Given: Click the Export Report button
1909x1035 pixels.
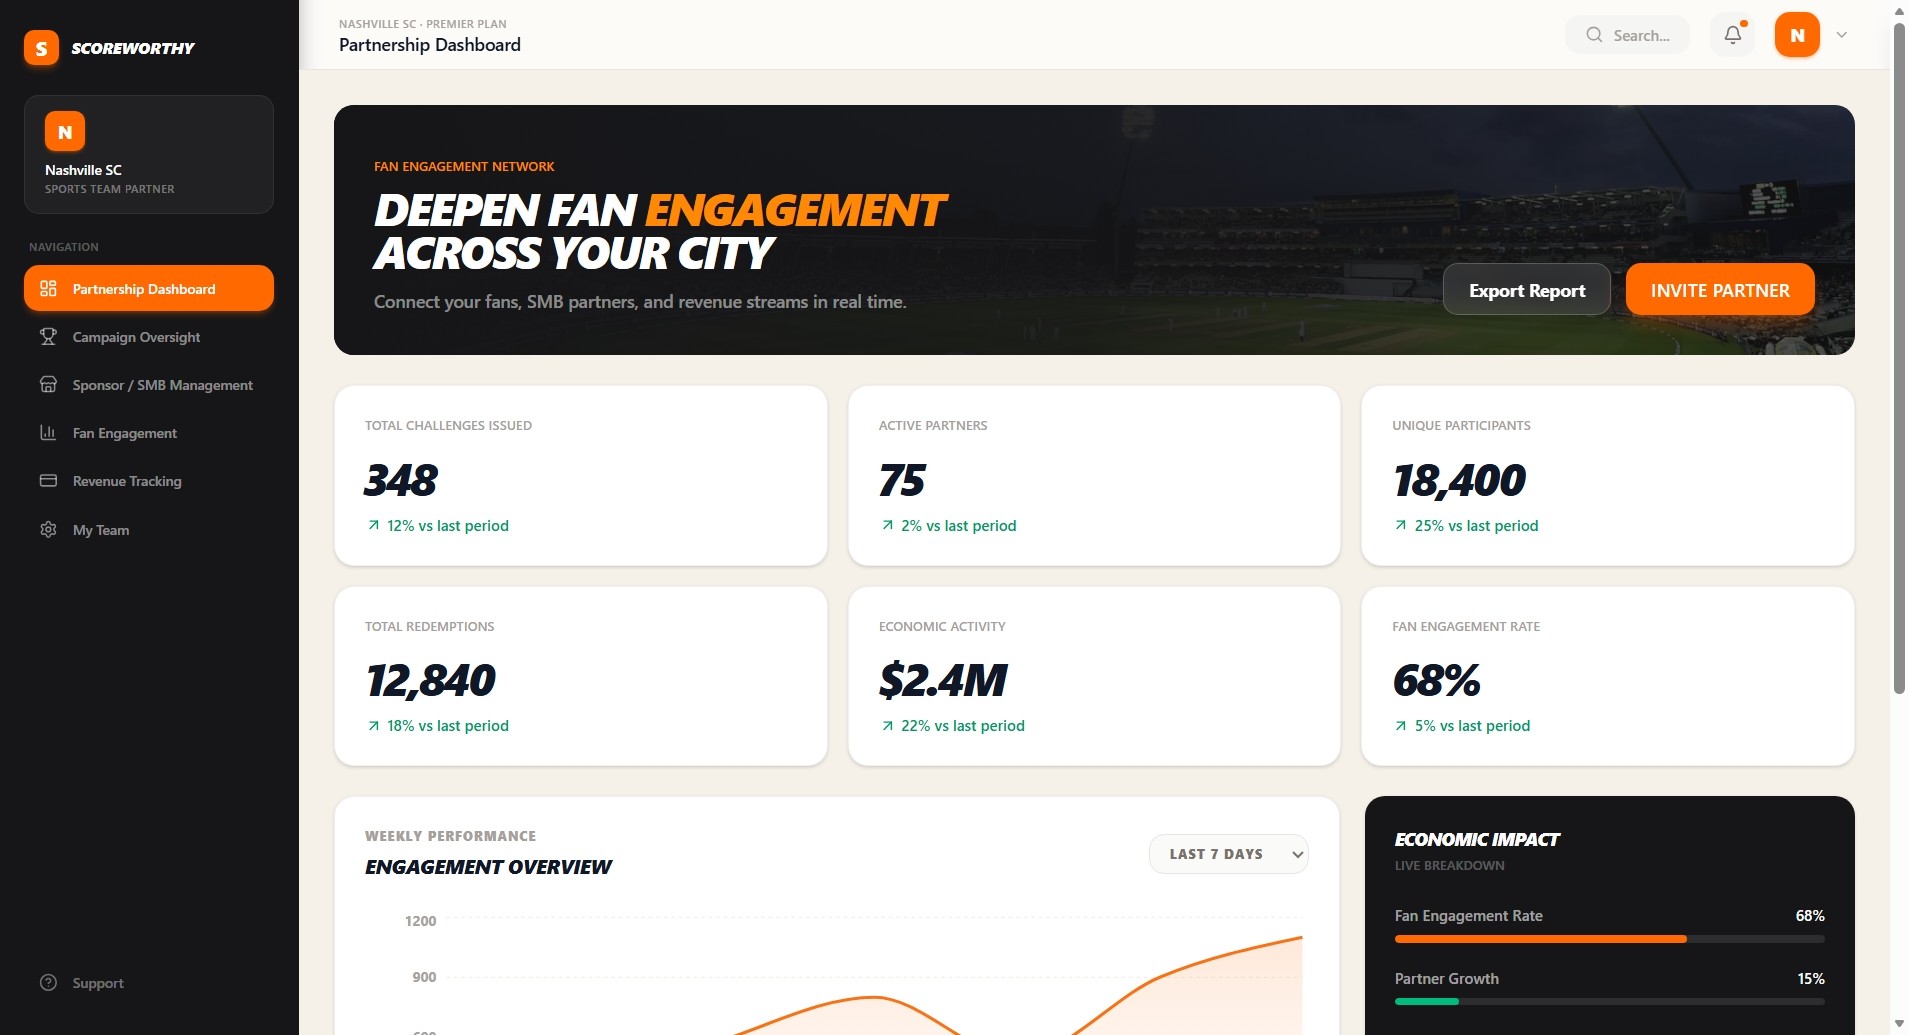Looking at the screenshot, I should pyautogui.click(x=1526, y=290).
